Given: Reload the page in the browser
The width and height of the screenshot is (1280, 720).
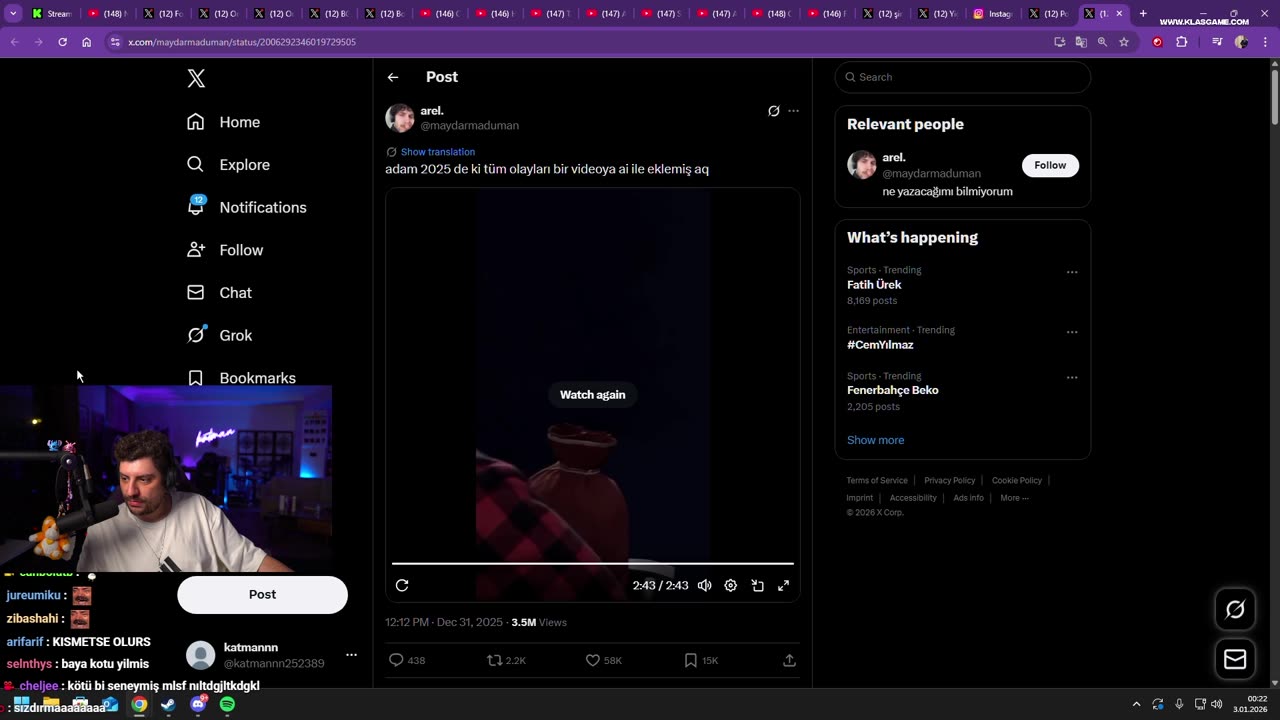Looking at the screenshot, I should click(62, 42).
